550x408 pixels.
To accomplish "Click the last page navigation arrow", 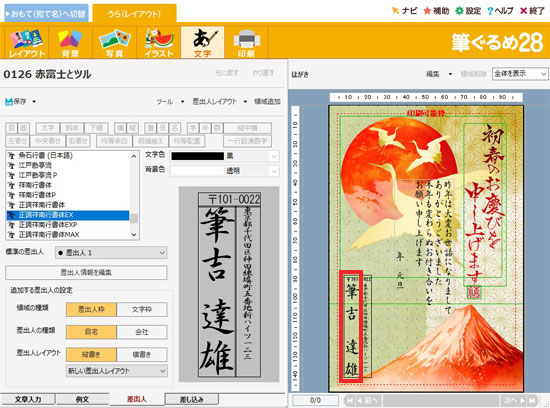I will coord(532,400).
